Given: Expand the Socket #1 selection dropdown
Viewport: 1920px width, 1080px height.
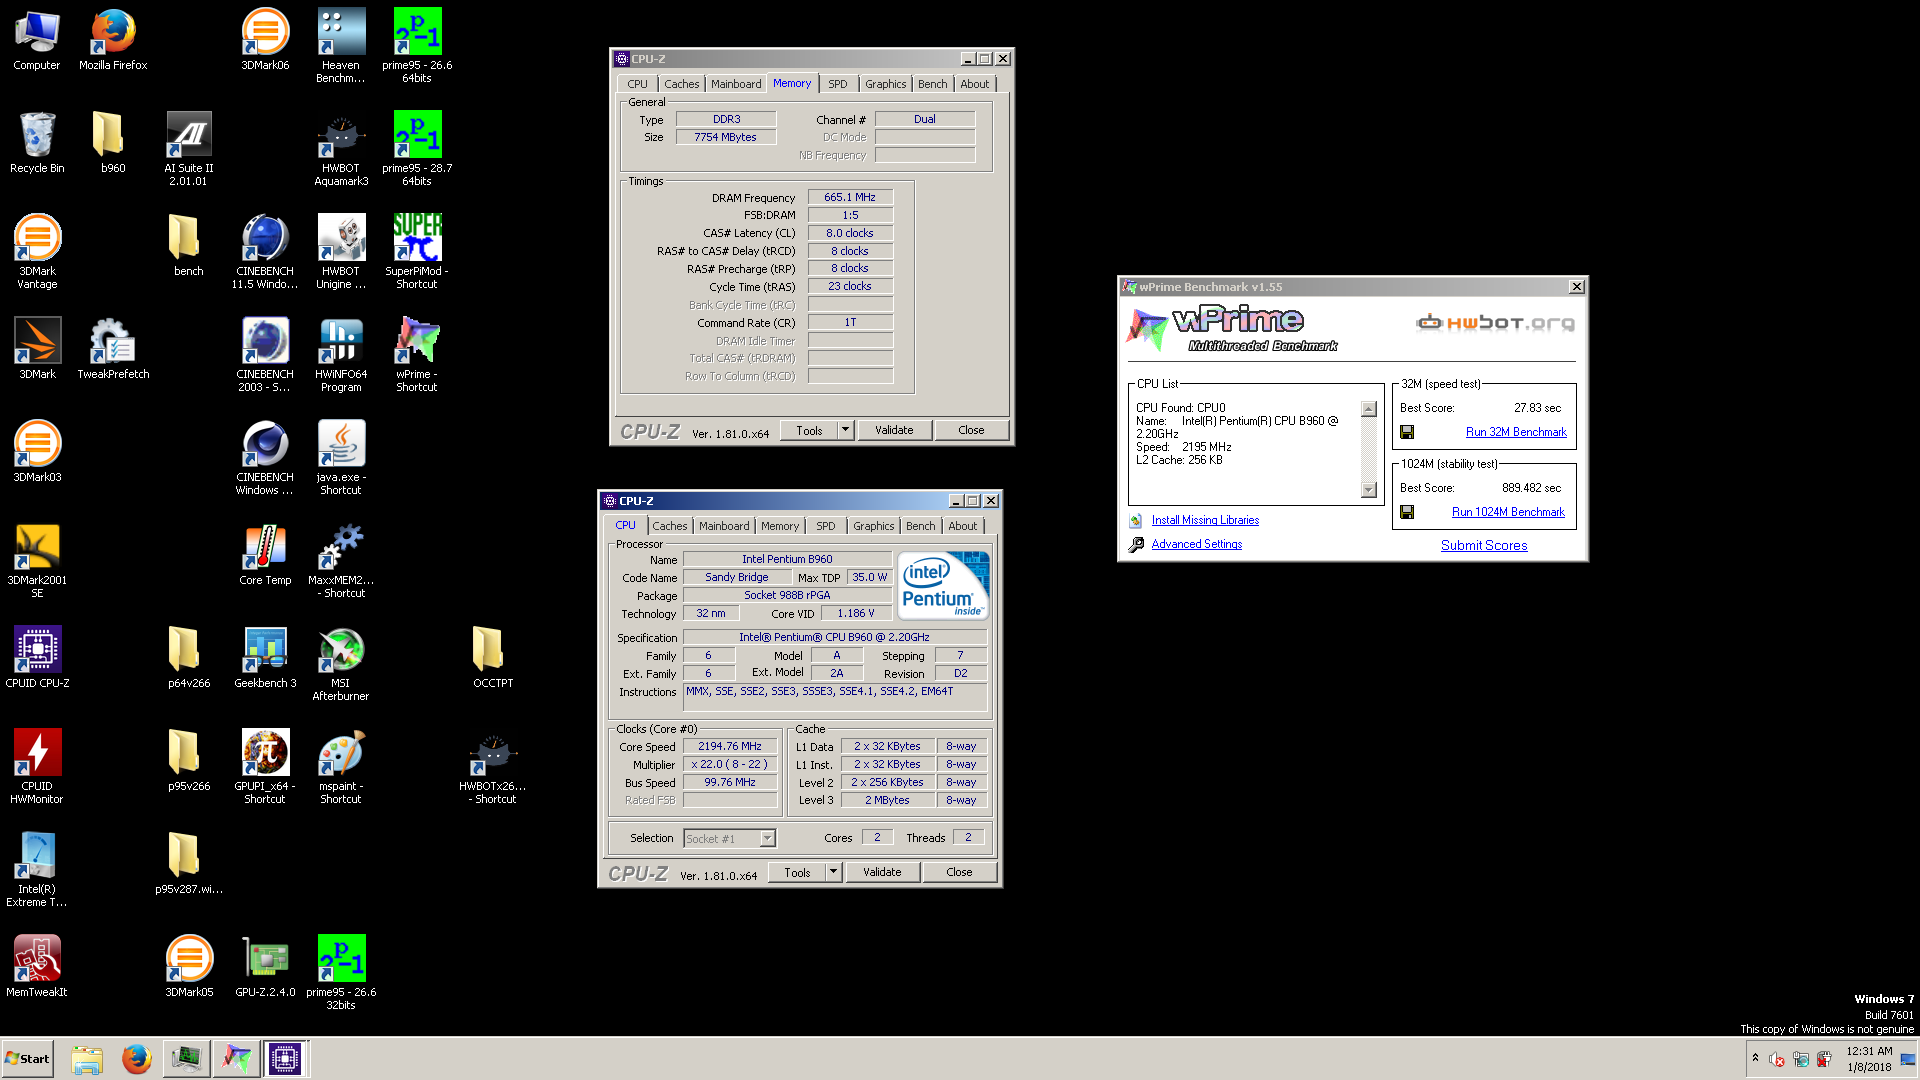Looking at the screenshot, I should tap(767, 839).
